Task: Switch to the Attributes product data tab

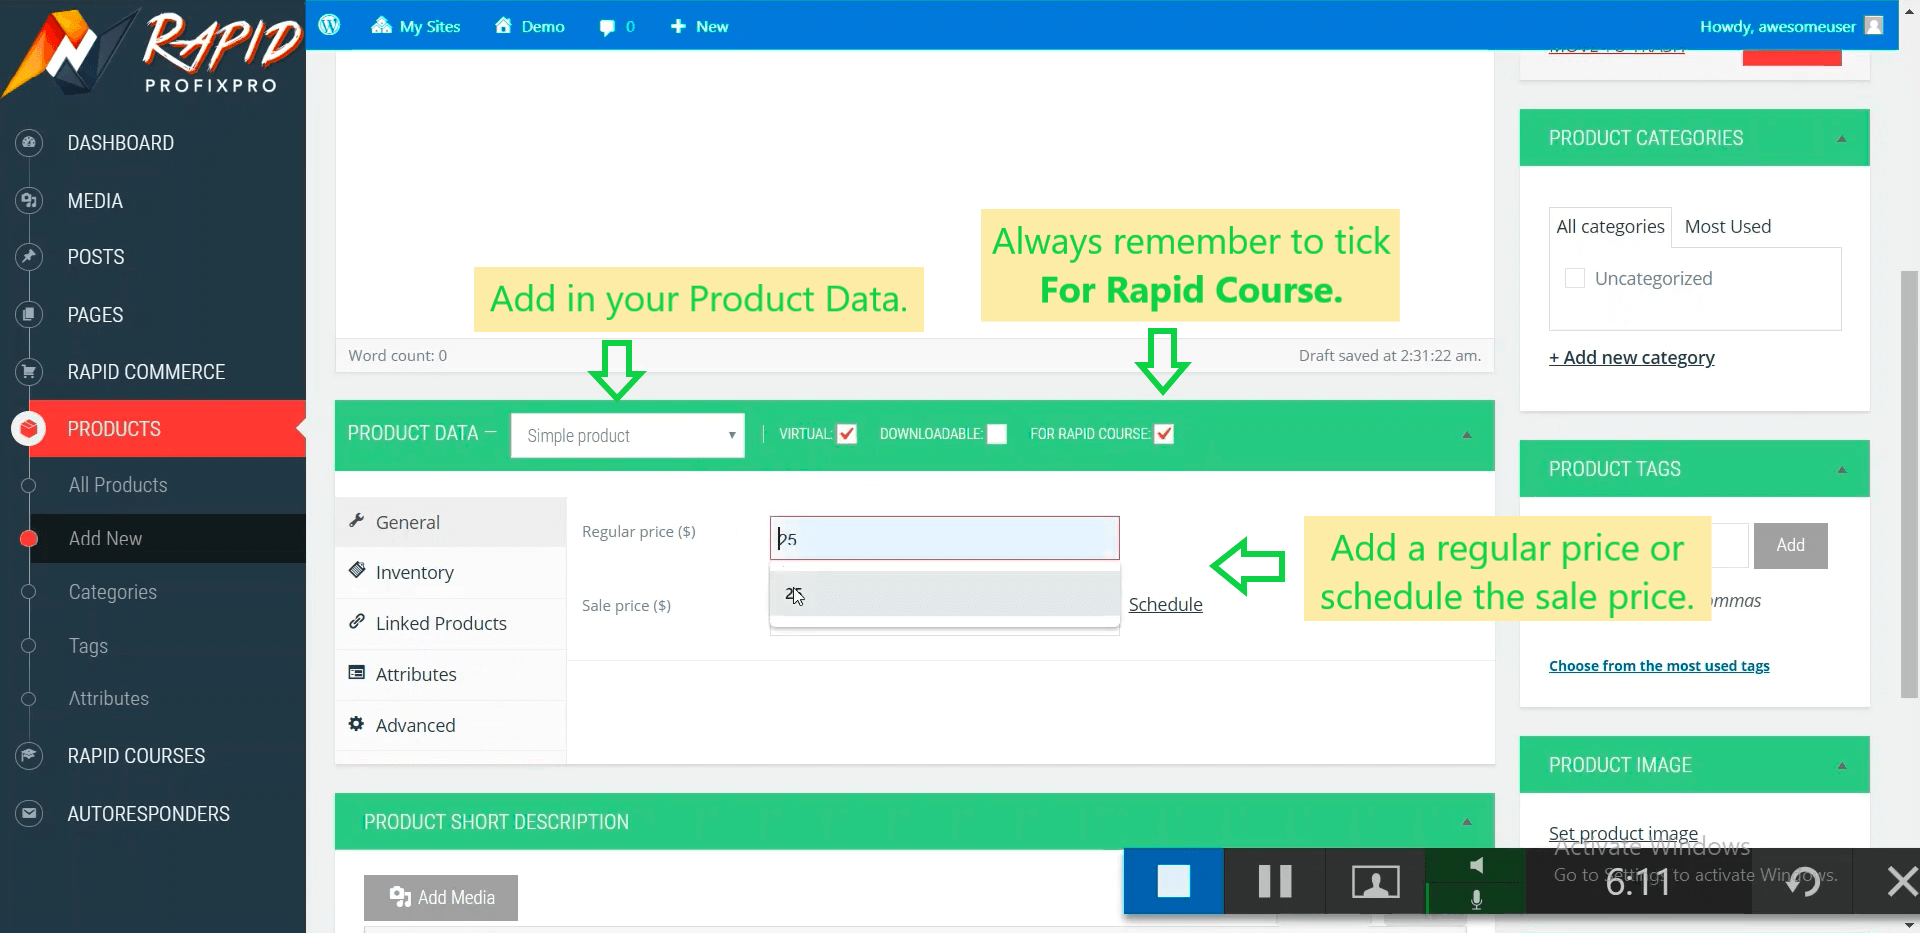Action: pos(450,674)
